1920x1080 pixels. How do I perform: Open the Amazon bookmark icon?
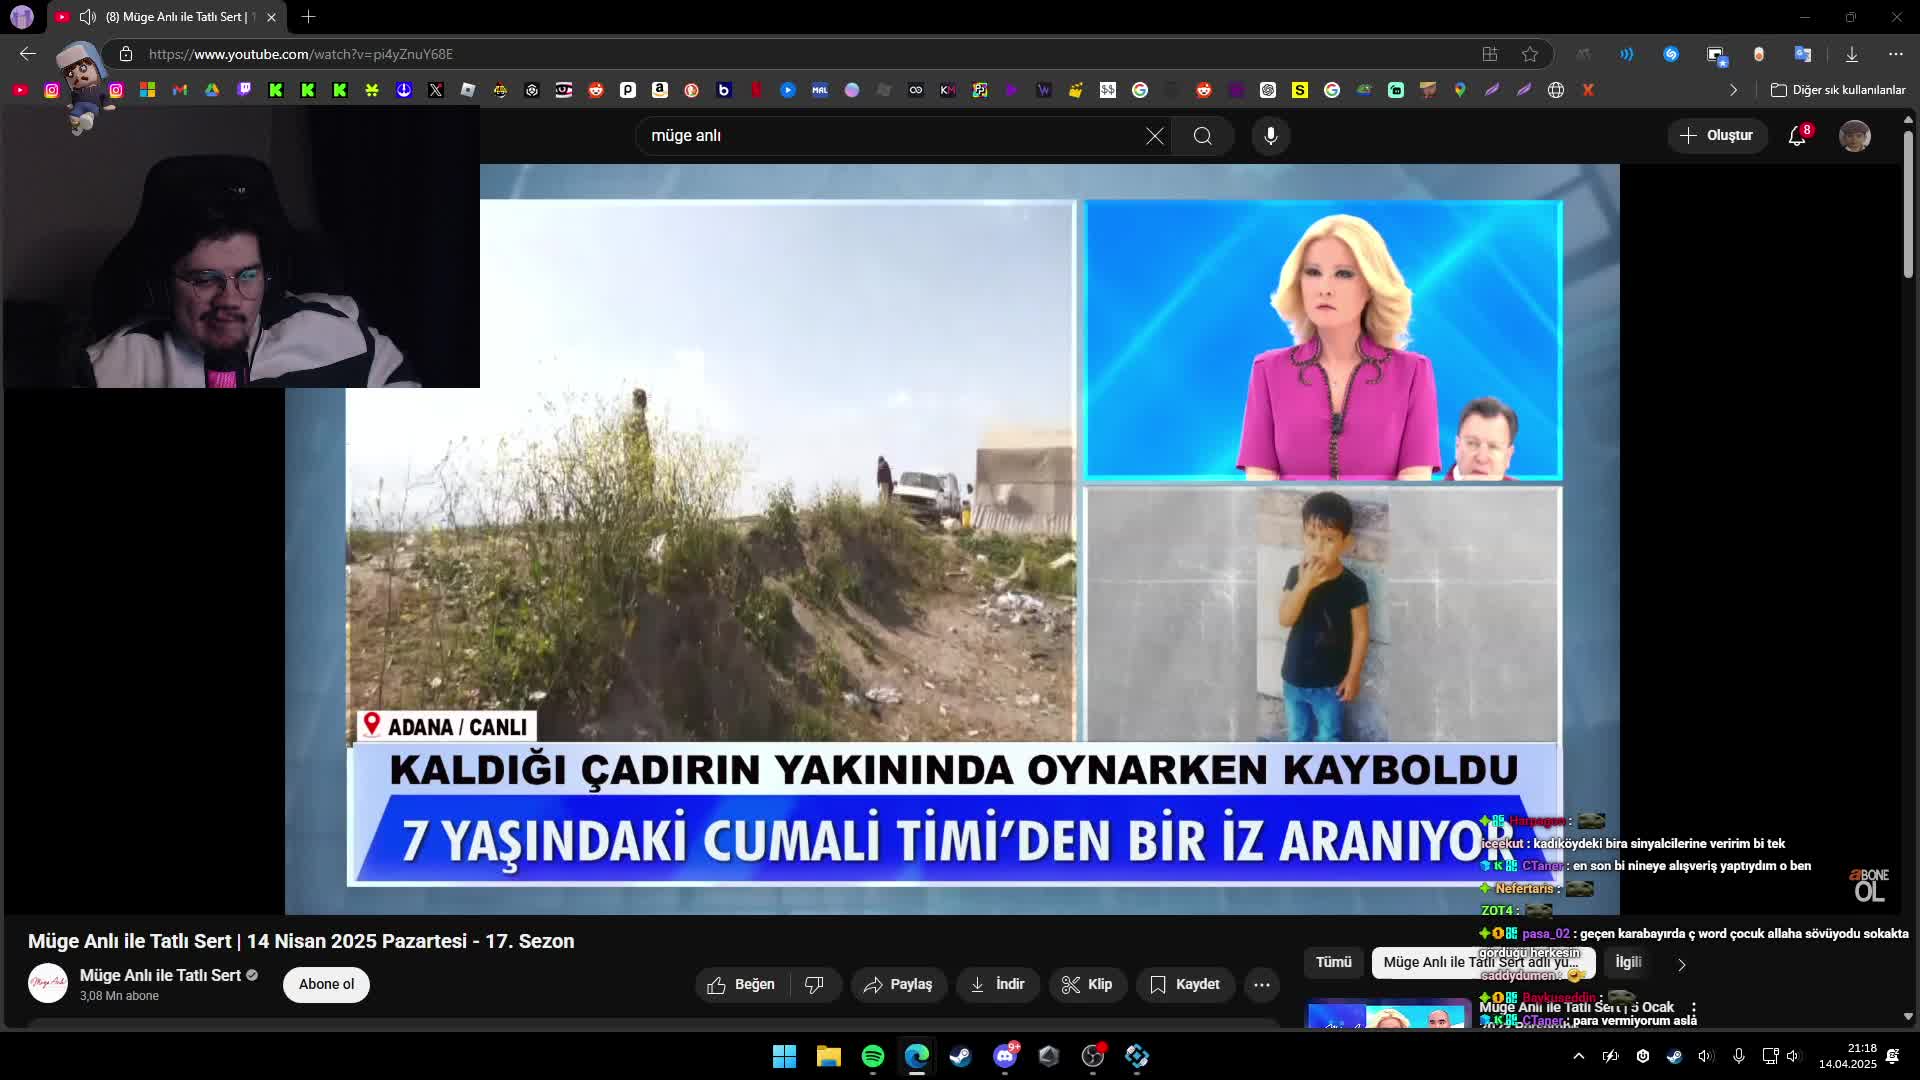tap(660, 90)
